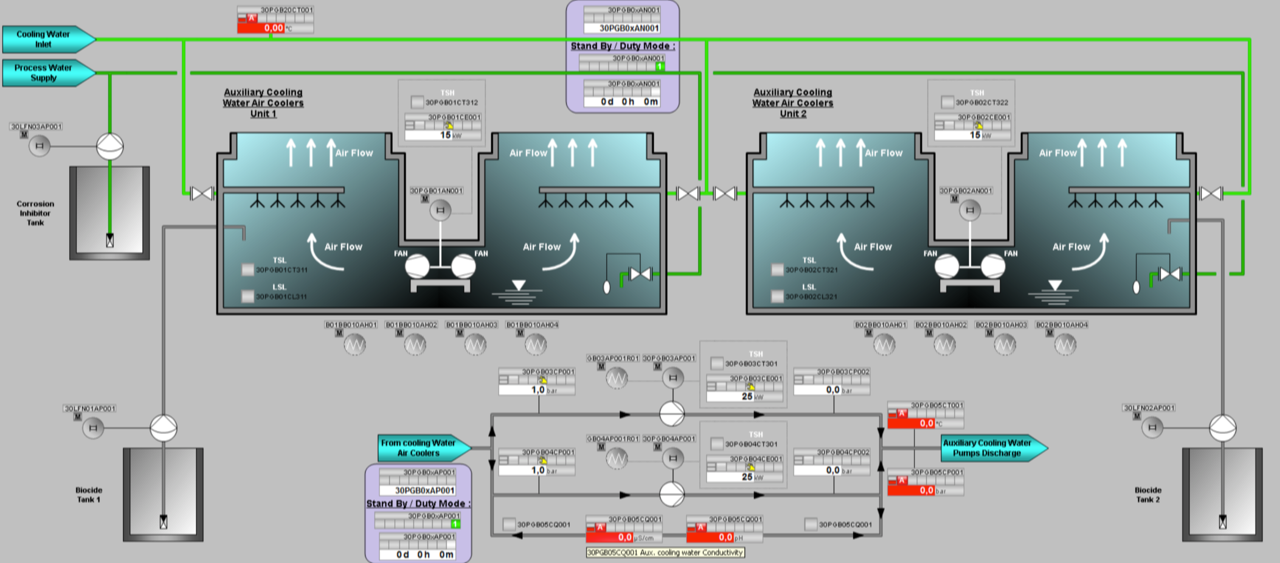Select the Unit 1 cooling water inlet valve
This screenshot has width=1280, height=563.
click(x=202, y=193)
